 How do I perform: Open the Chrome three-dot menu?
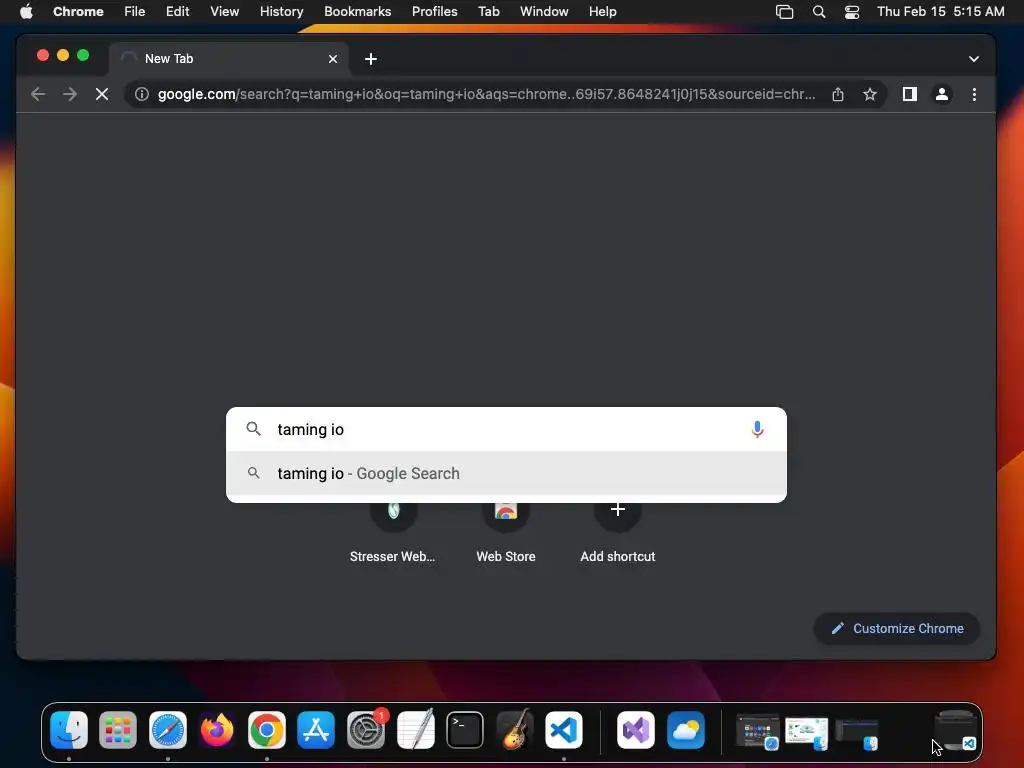pos(974,94)
